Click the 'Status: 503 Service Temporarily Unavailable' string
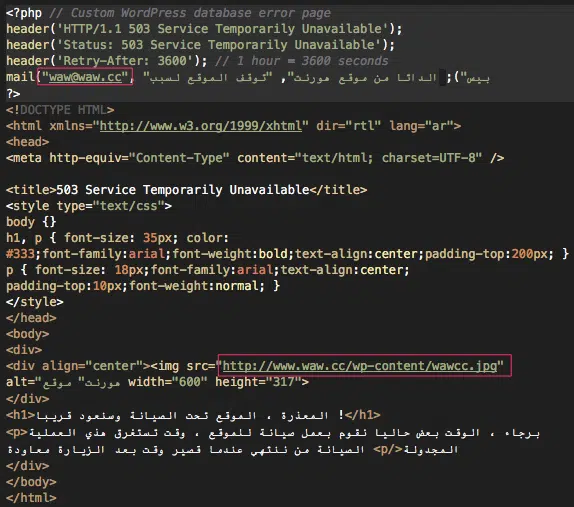Viewport: 574px width, 507px height. click(218, 45)
